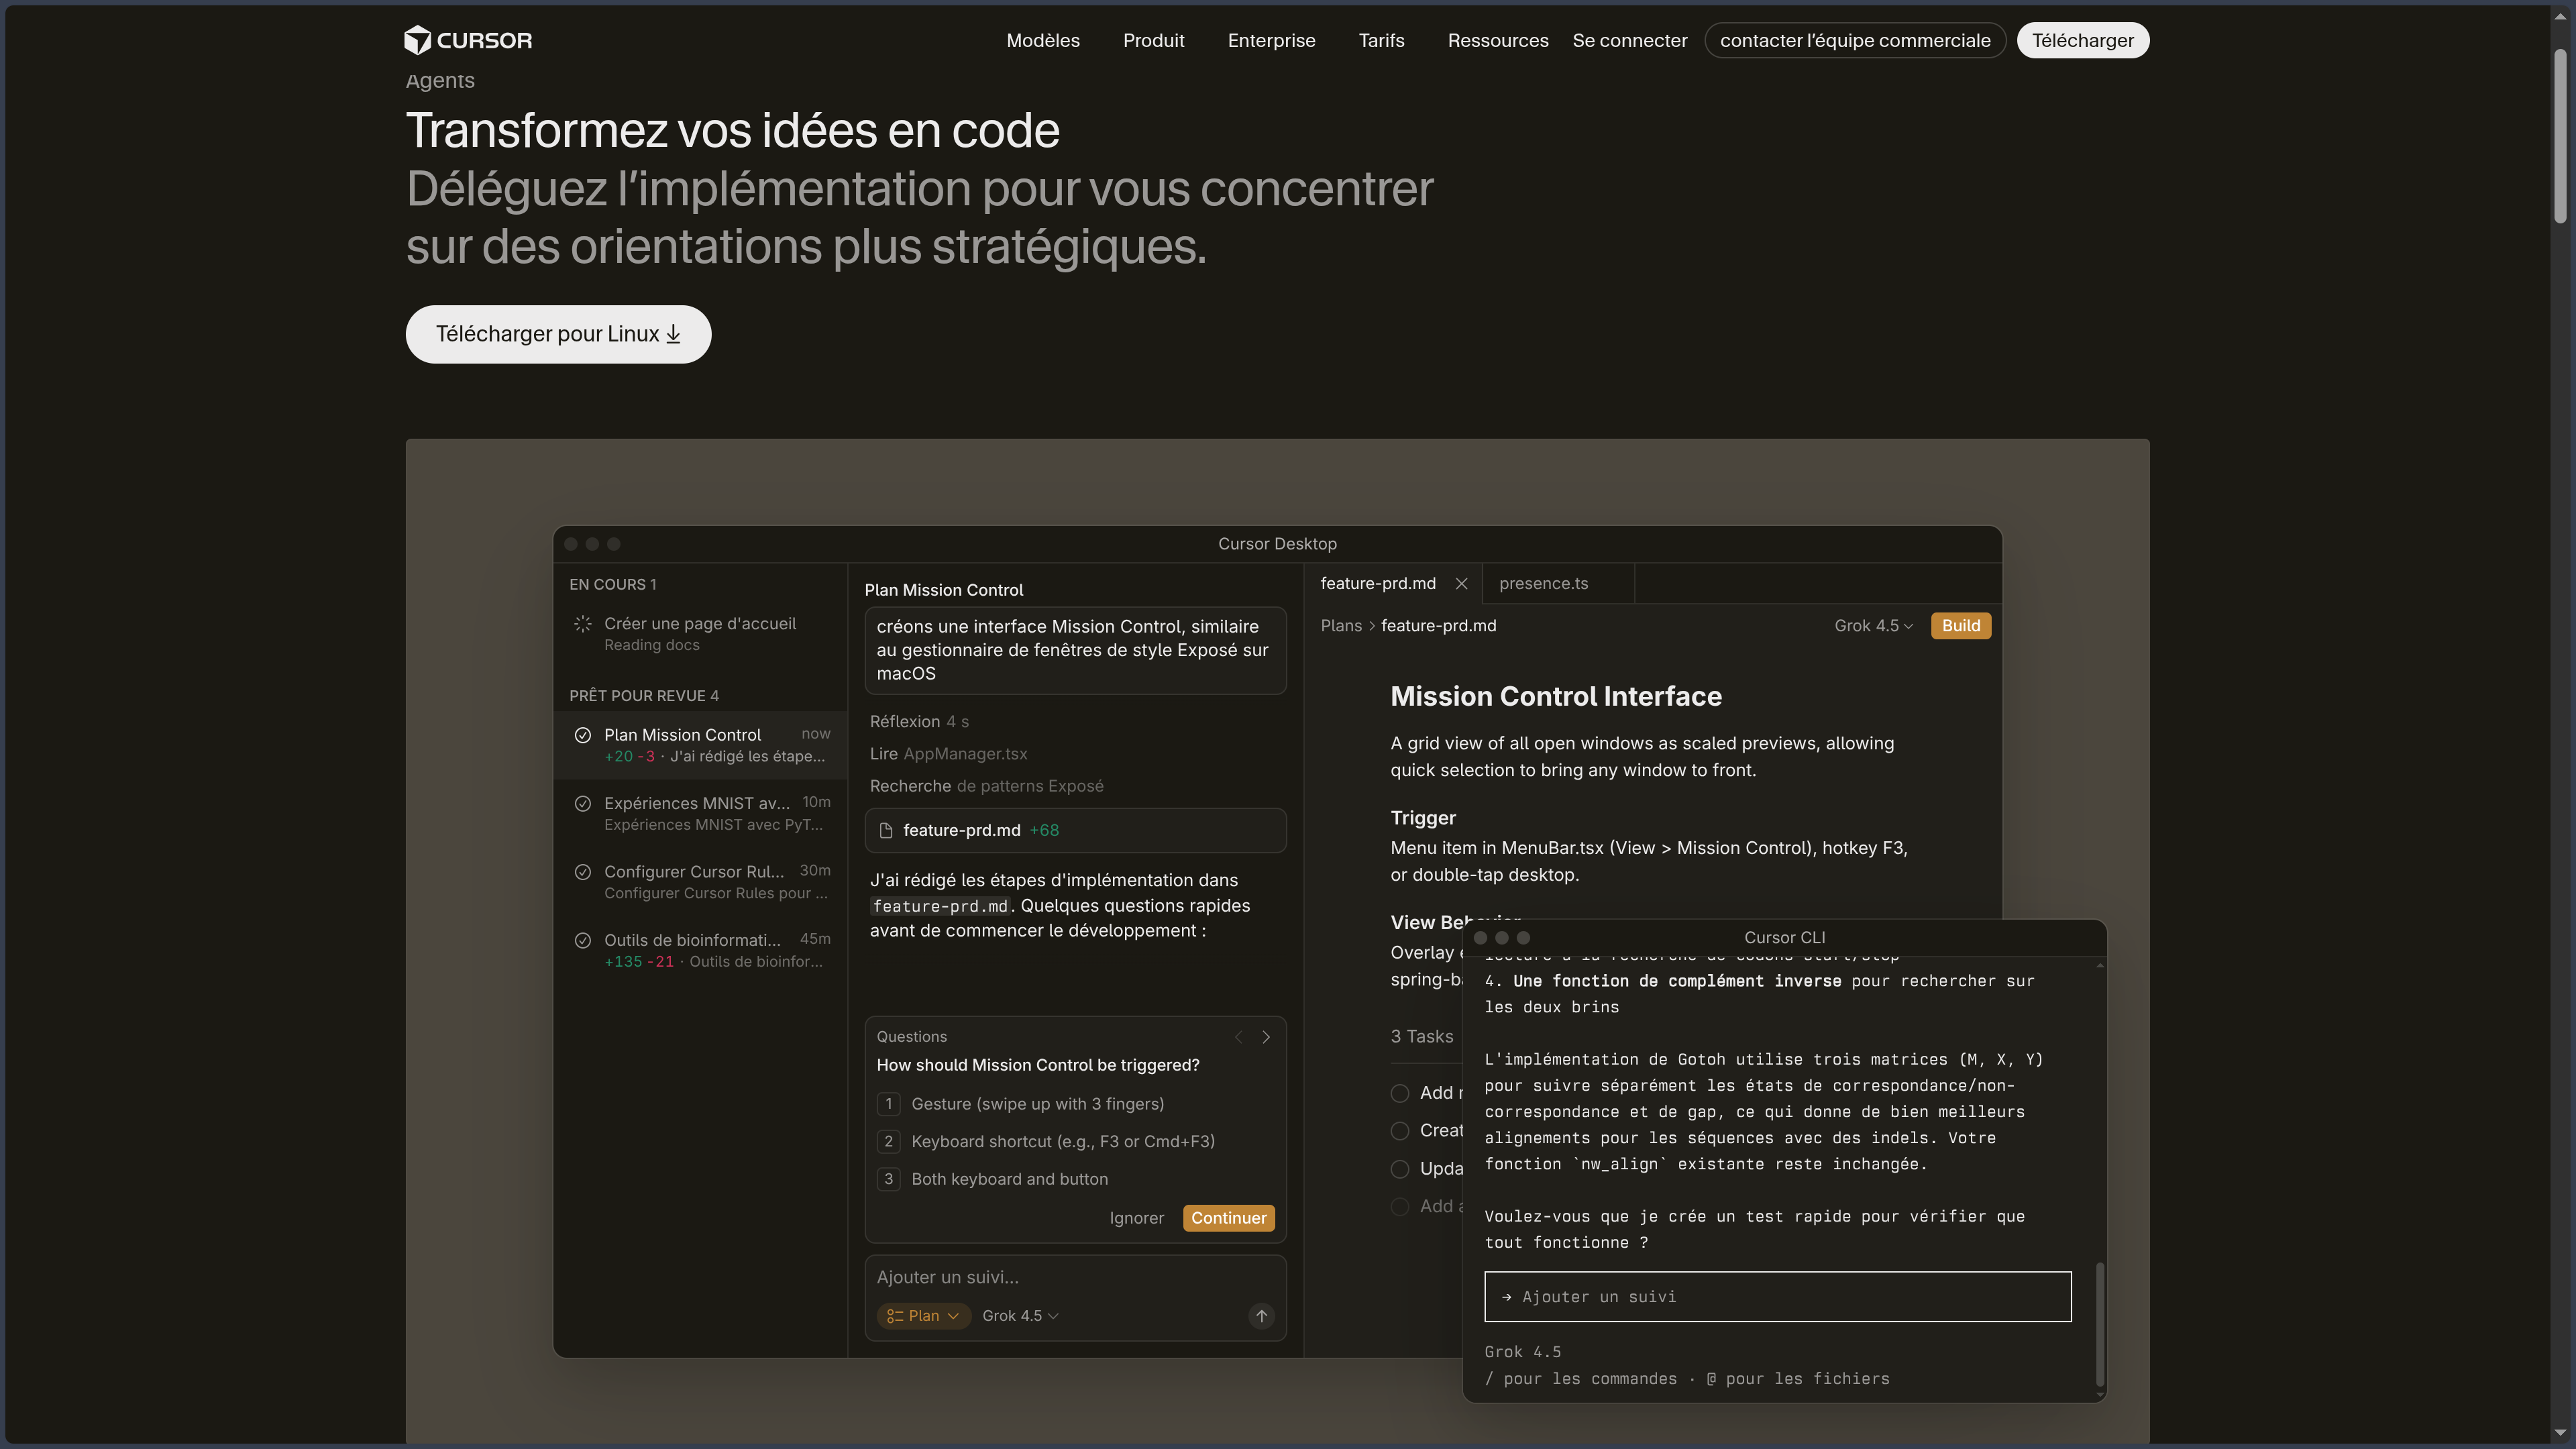
Task: Click Lire AppManager.tsx step
Action: tap(948, 754)
